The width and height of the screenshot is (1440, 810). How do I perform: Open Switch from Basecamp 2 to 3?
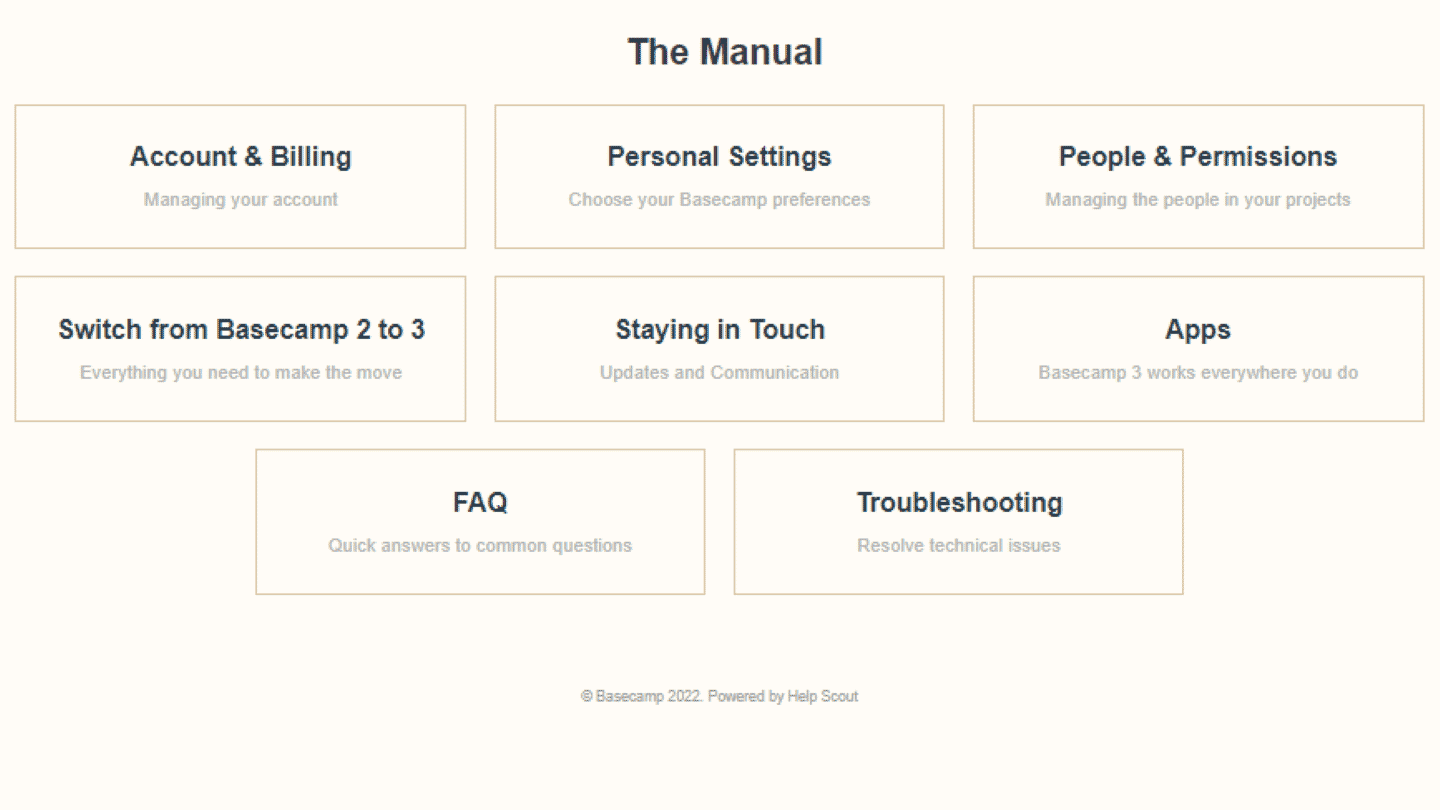(x=240, y=349)
